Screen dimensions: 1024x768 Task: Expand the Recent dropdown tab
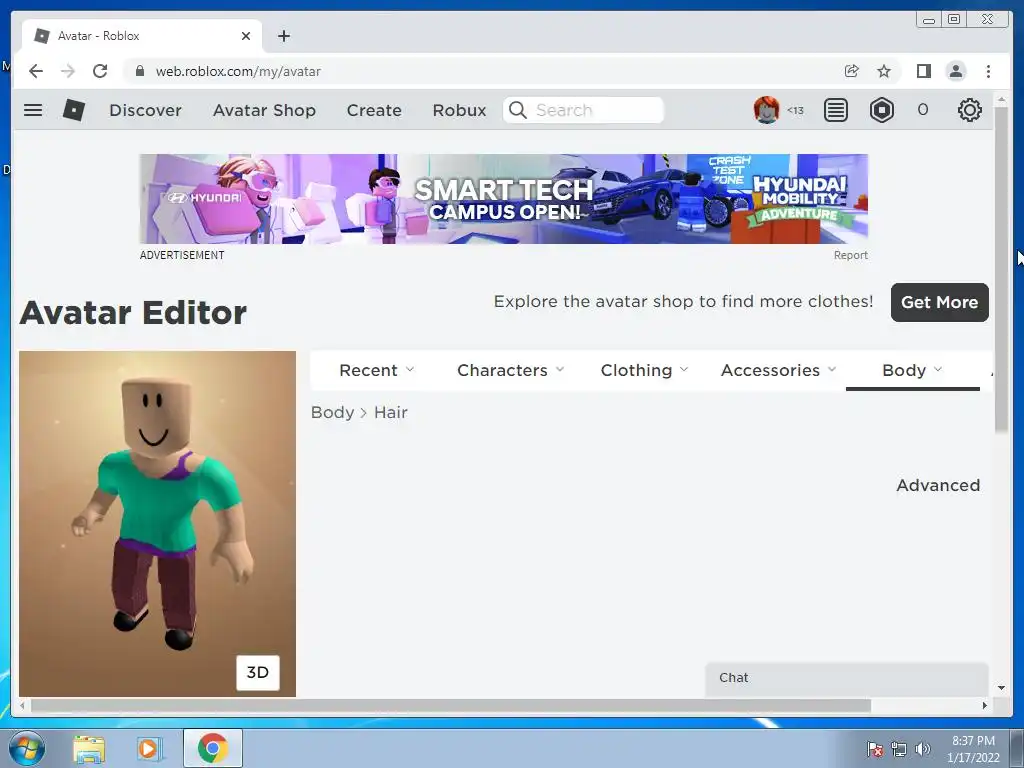[376, 370]
